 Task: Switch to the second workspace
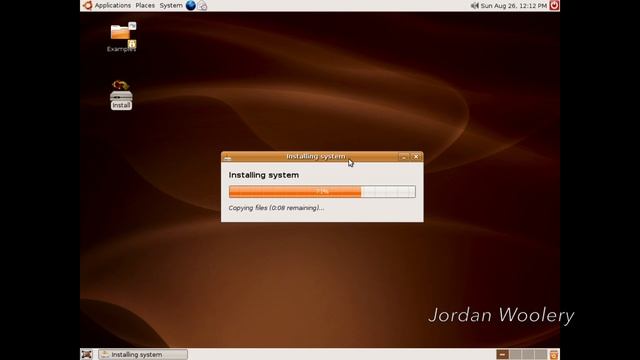pos(515,354)
